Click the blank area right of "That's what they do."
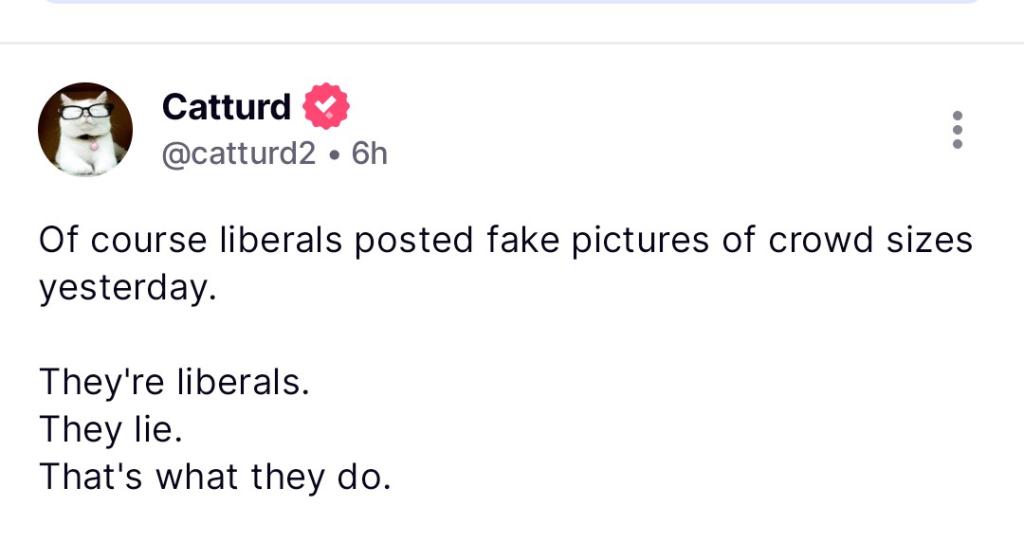 coord(700,477)
